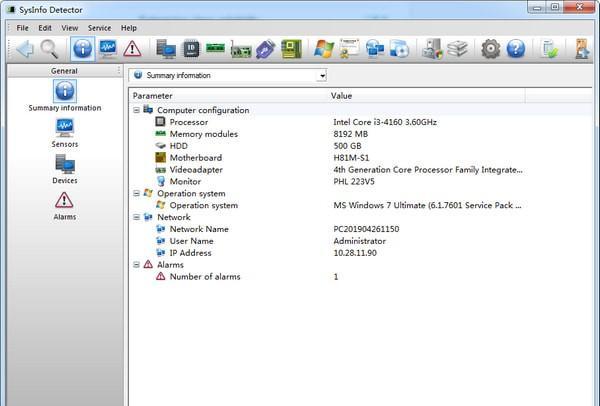Open the Service menu
Viewport: 600px width, 406px height.
point(99,28)
